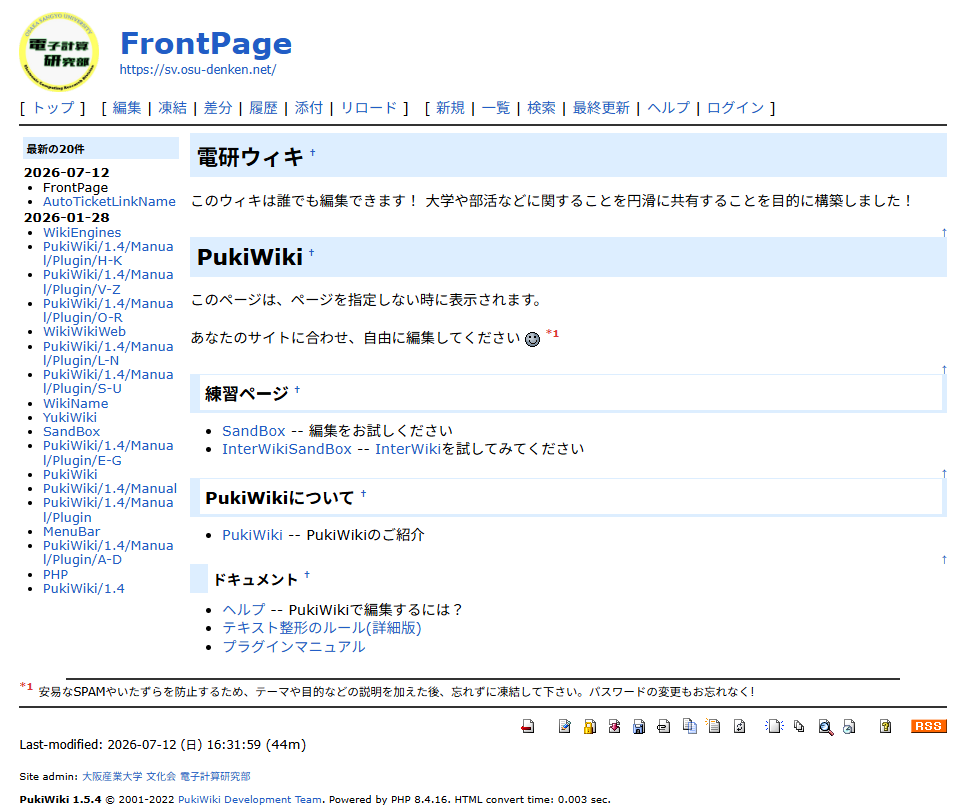The height and width of the screenshot is (805, 962).
Task: Open 一覧 page list link
Action: pos(496,108)
